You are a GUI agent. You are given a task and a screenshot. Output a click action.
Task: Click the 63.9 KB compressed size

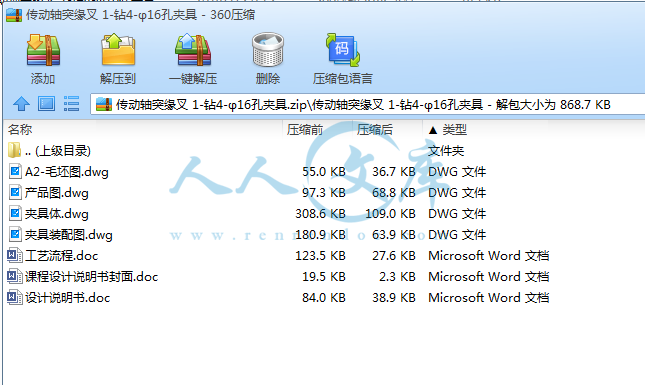tap(394, 235)
